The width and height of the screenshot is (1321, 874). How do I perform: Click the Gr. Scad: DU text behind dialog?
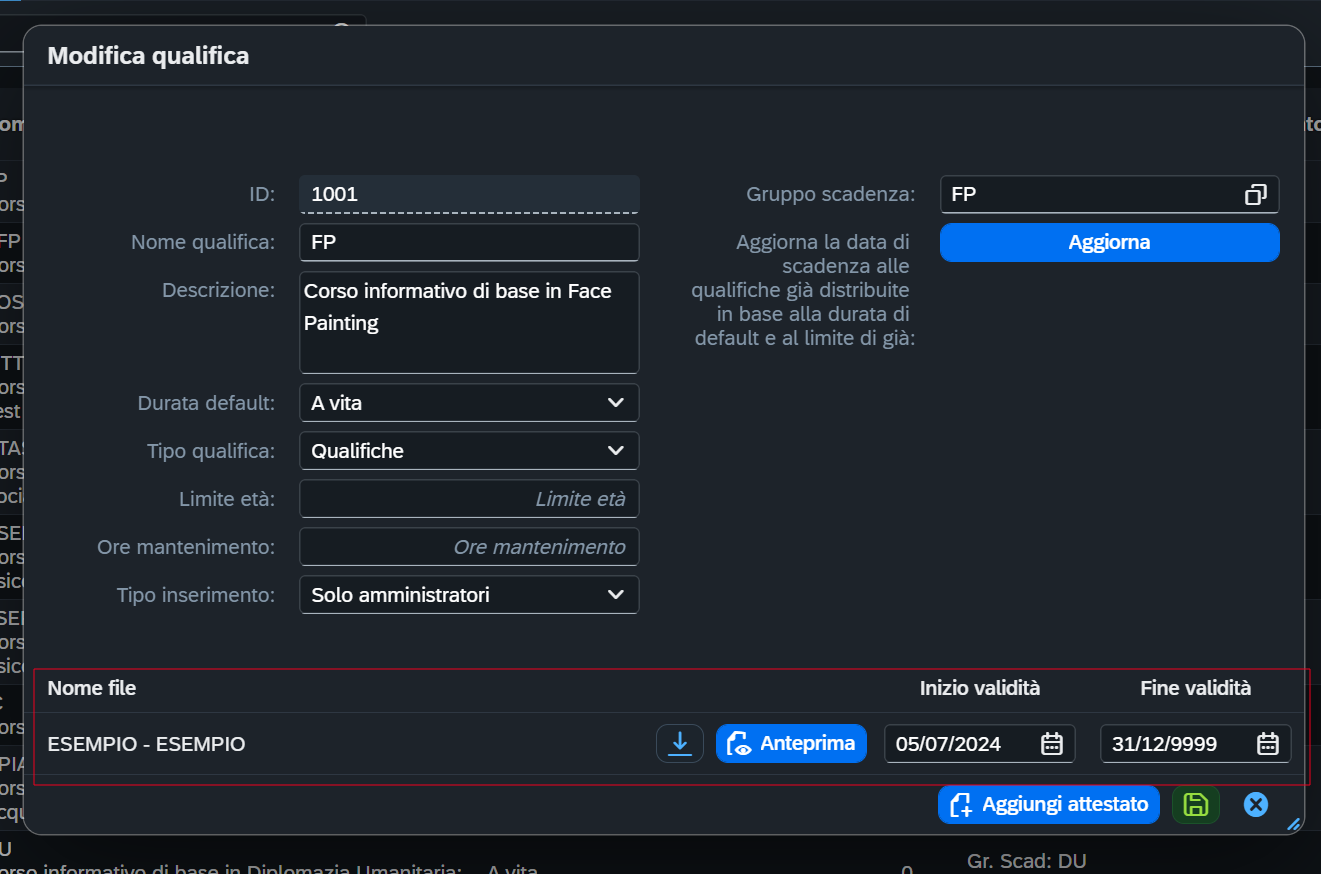[x=1026, y=861]
